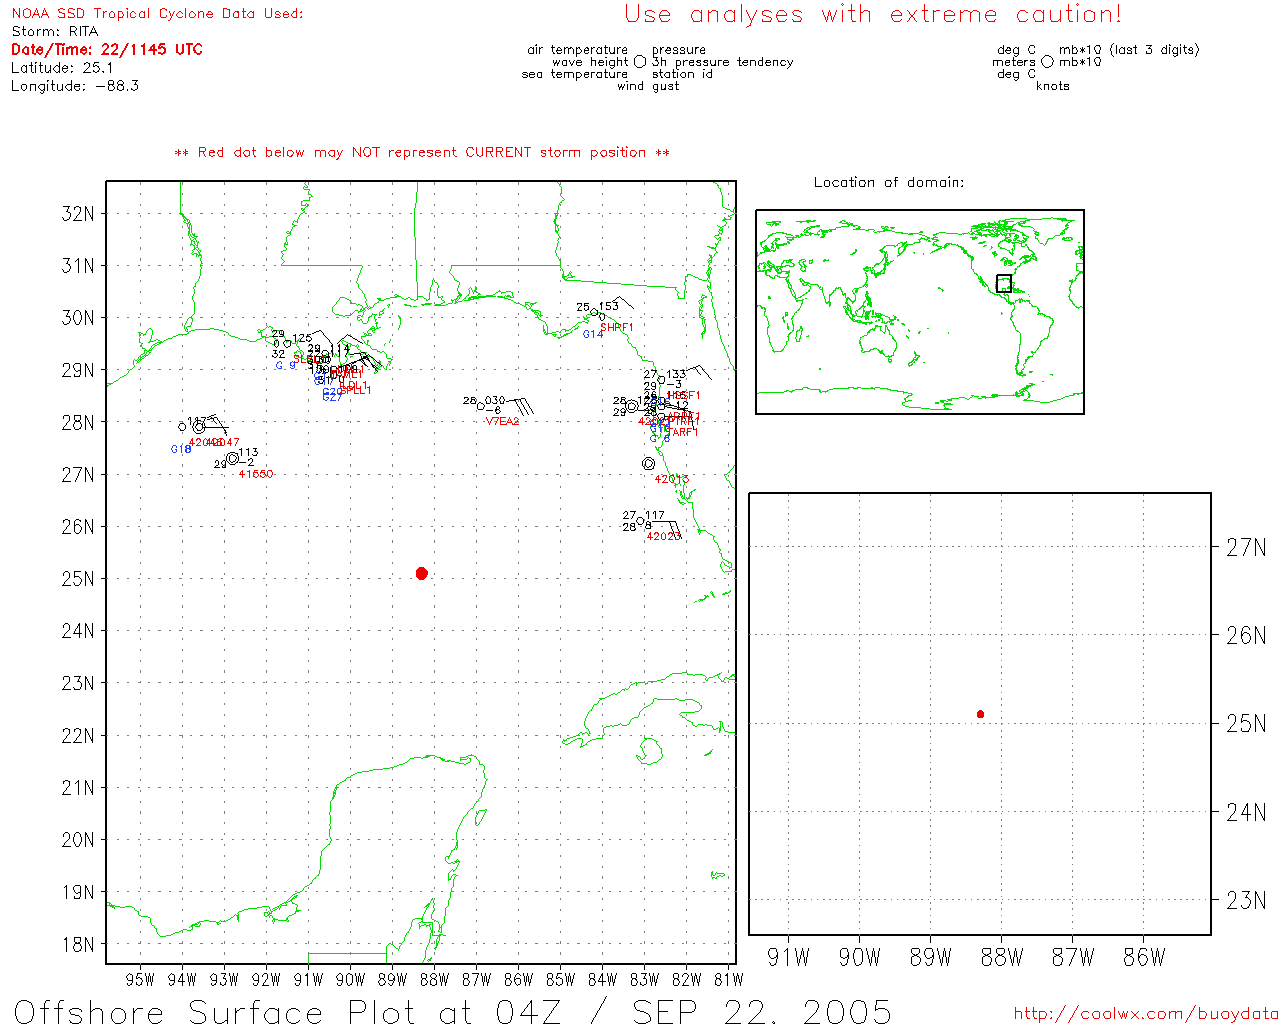
Task: Click the Date/Time 22/1145 UTC text
Action: (x=107, y=49)
